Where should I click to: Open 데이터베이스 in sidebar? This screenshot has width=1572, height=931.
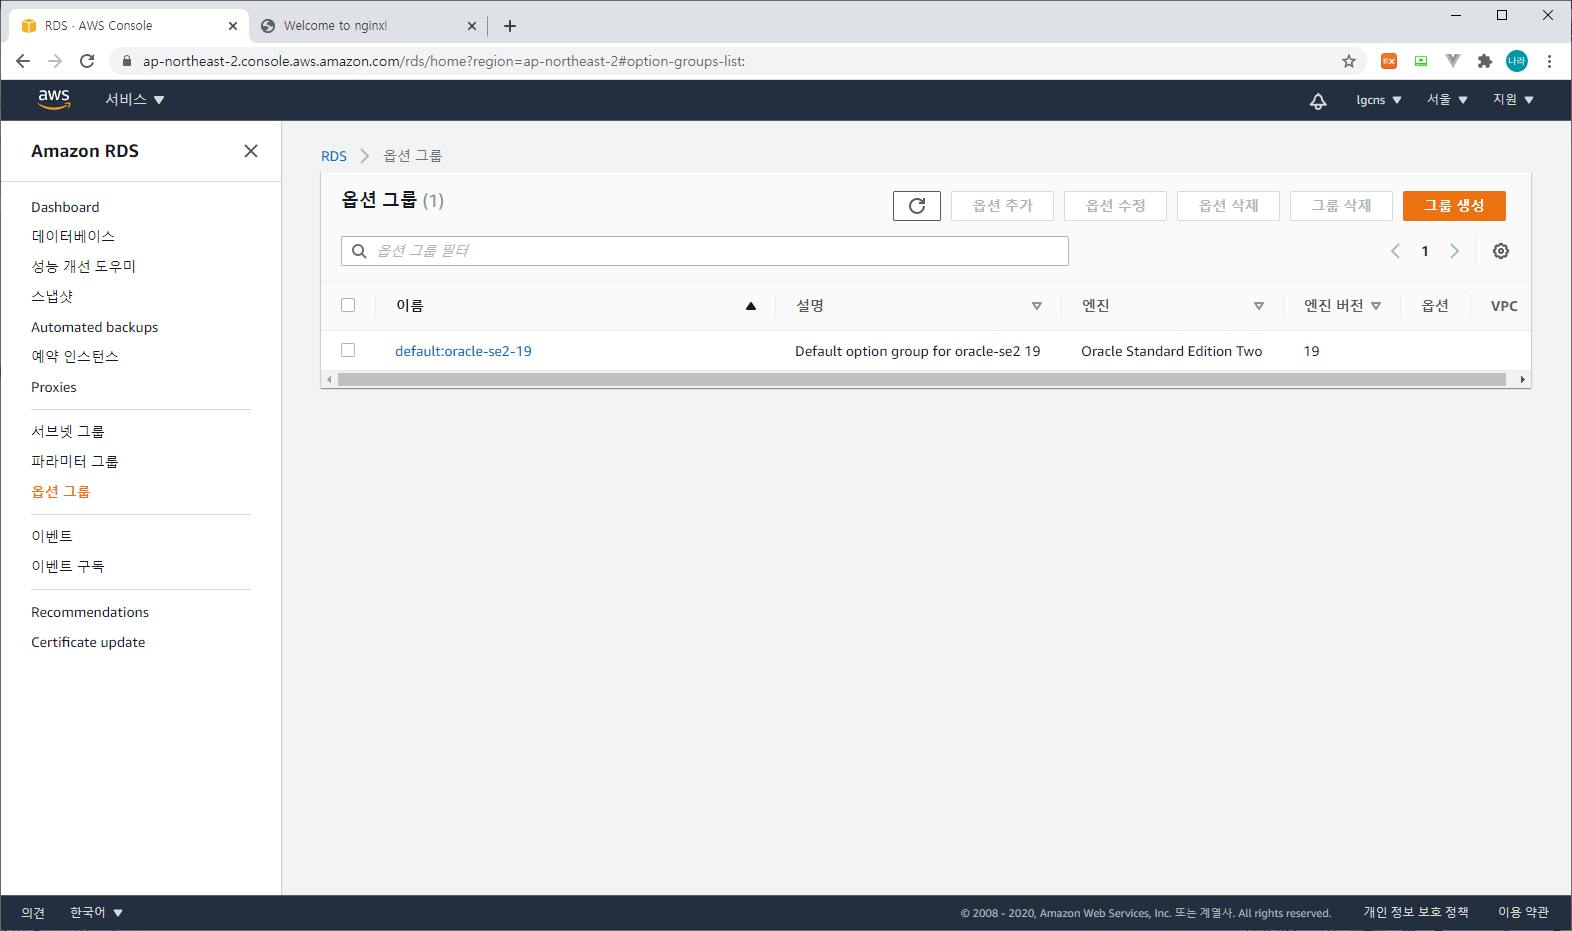73,236
